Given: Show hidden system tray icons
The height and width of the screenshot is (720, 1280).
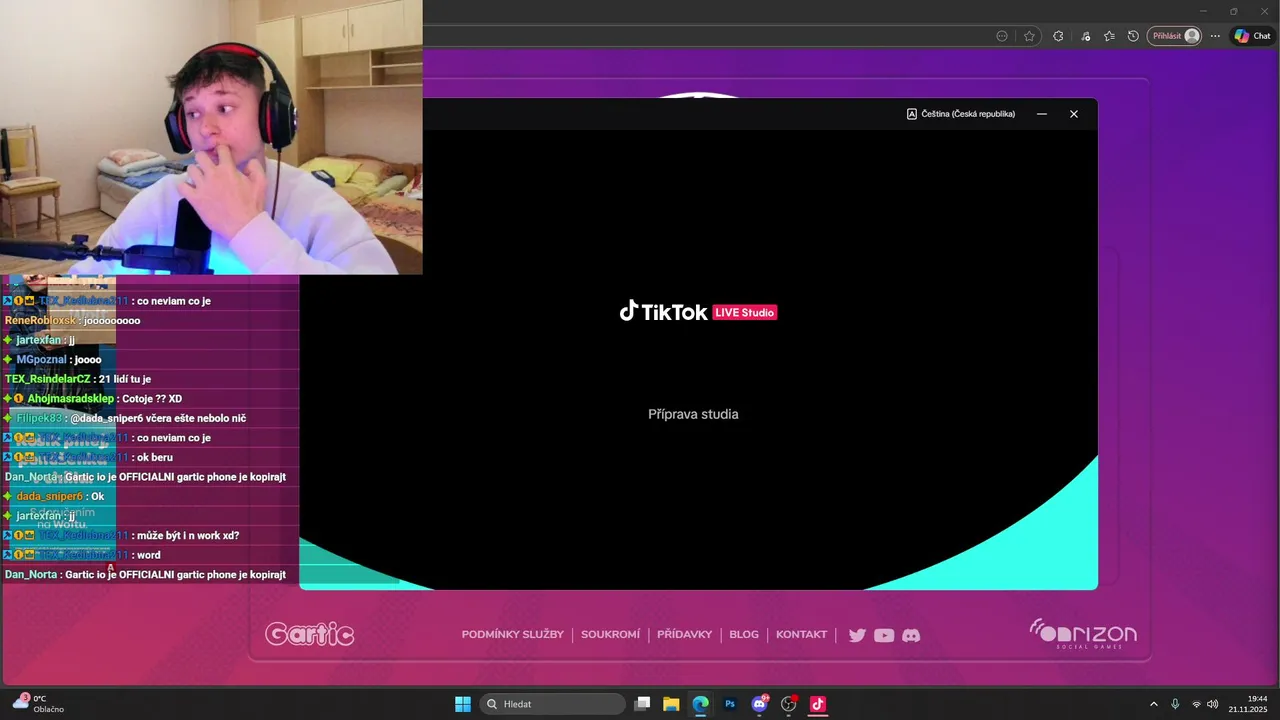Looking at the screenshot, I should tap(1153, 704).
